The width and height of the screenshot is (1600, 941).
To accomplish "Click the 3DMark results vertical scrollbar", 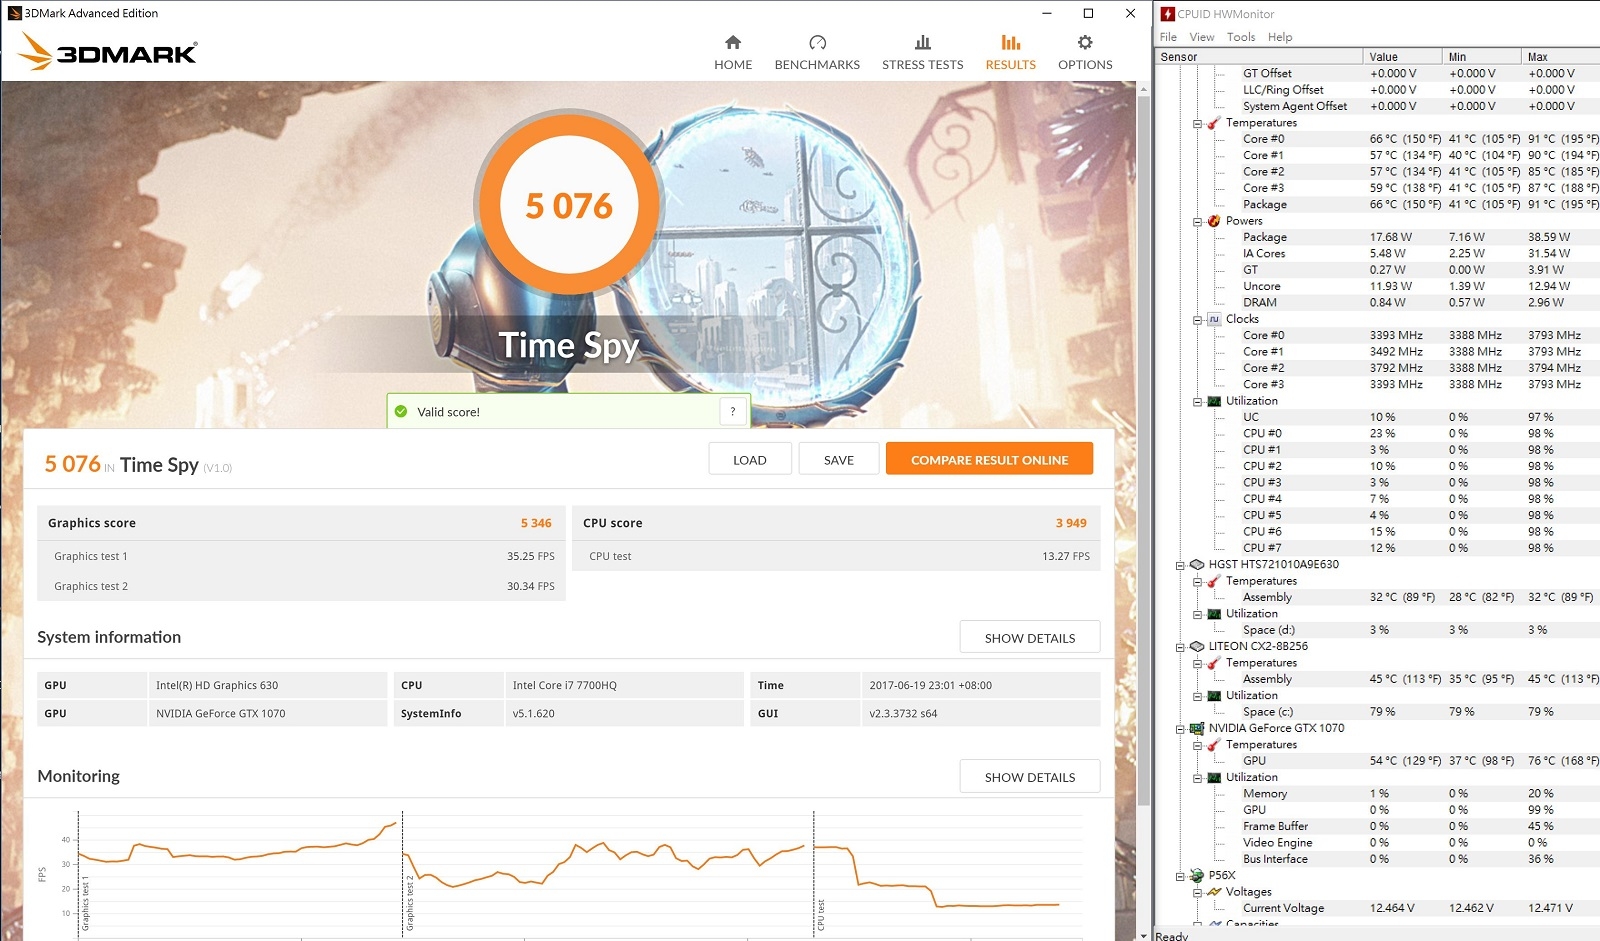I will pyautogui.click(x=1144, y=450).
